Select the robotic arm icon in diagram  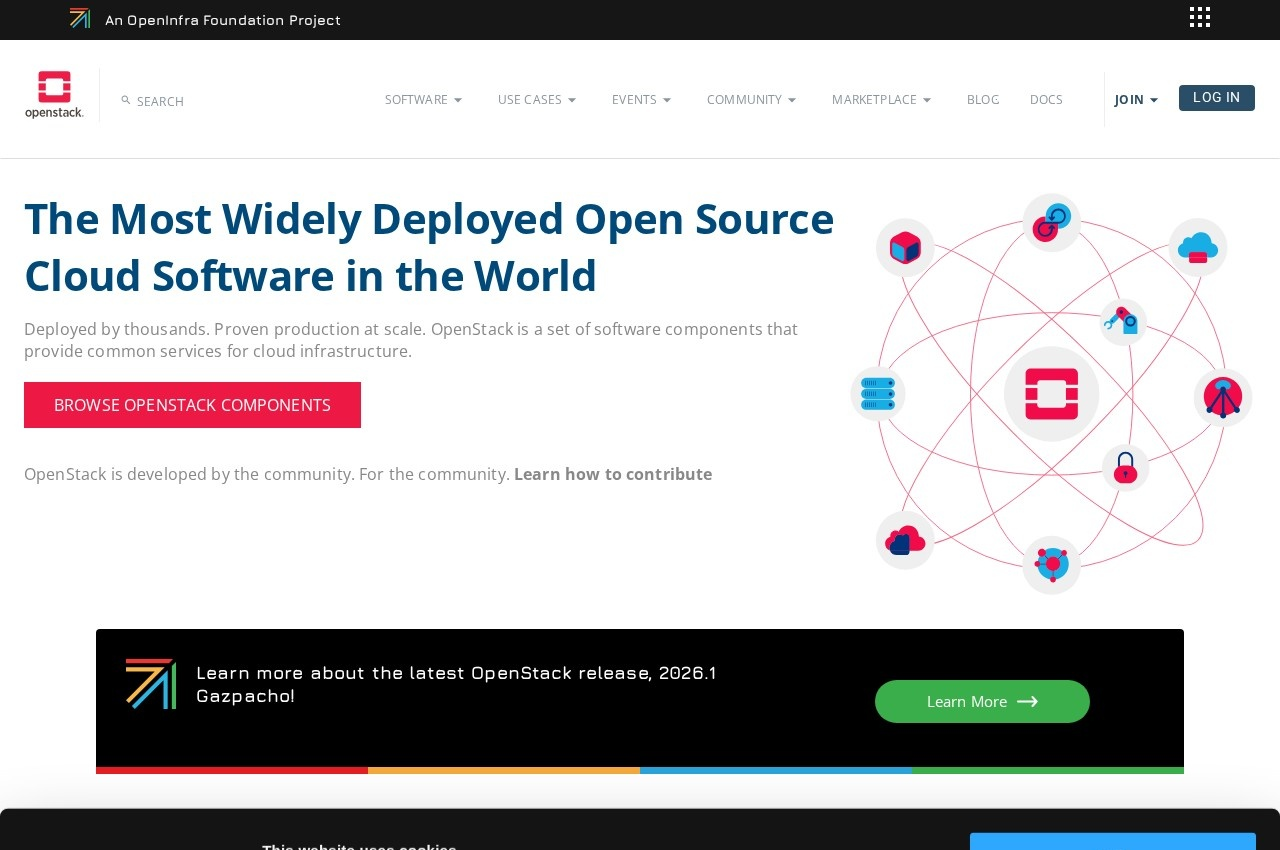(x=1123, y=322)
